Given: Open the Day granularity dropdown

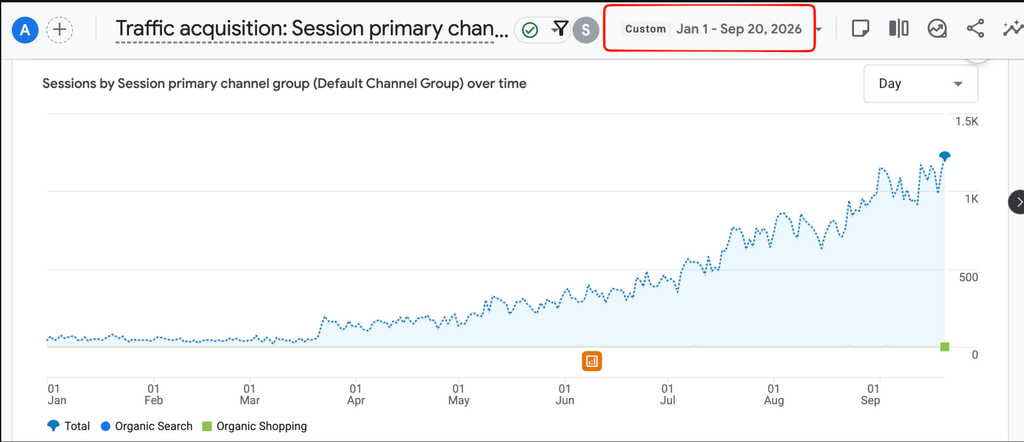Looking at the screenshot, I should click(x=921, y=84).
